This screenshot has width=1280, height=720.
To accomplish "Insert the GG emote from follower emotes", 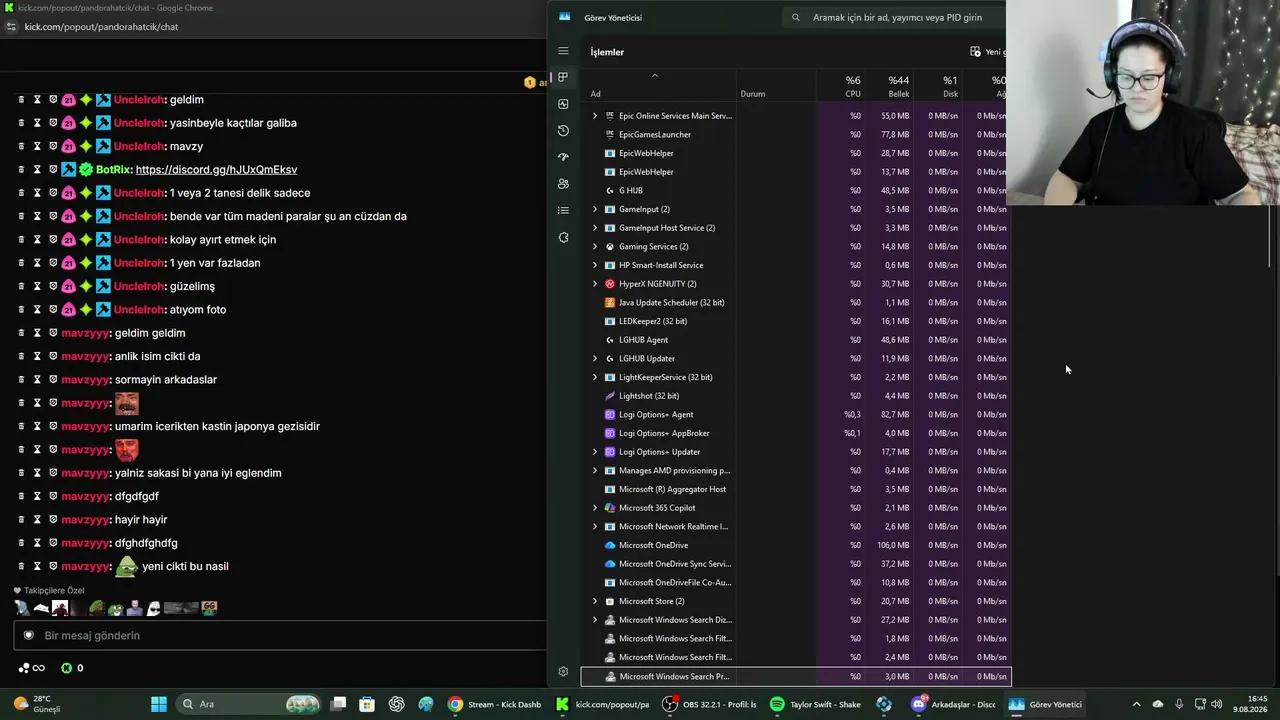I will (x=209, y=607).
